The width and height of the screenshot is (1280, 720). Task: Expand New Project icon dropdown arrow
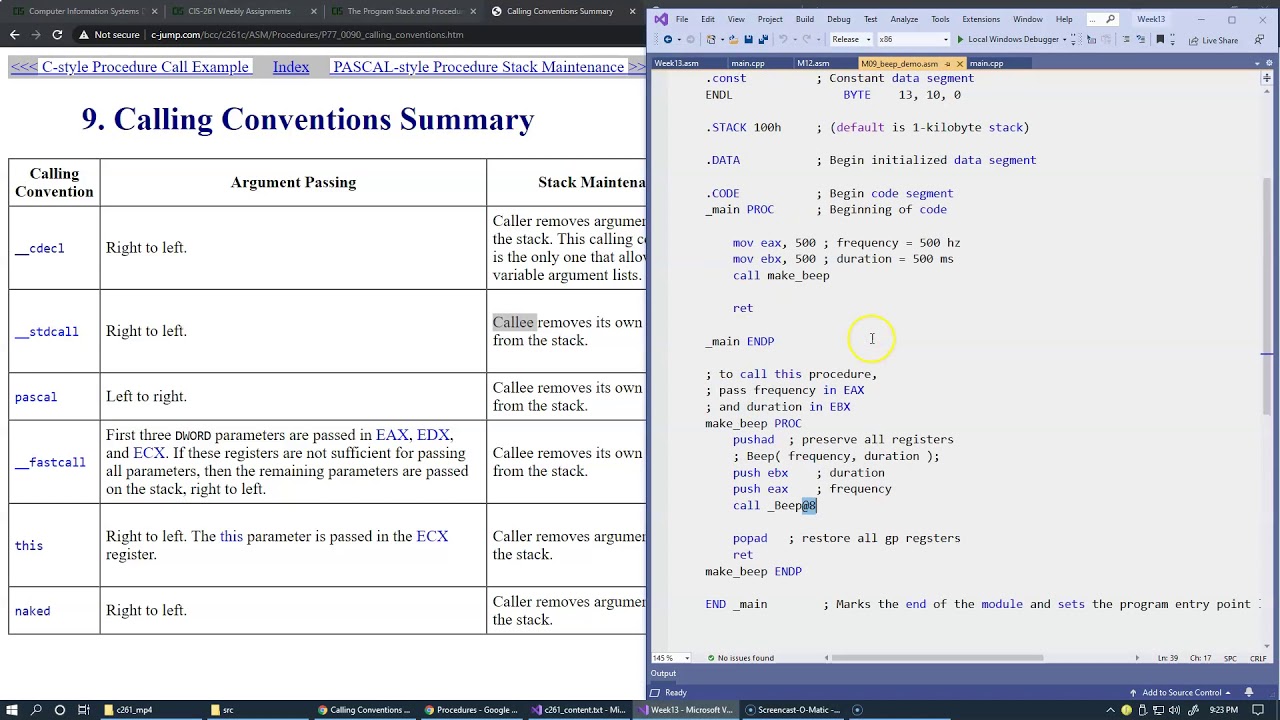[722, 39]
